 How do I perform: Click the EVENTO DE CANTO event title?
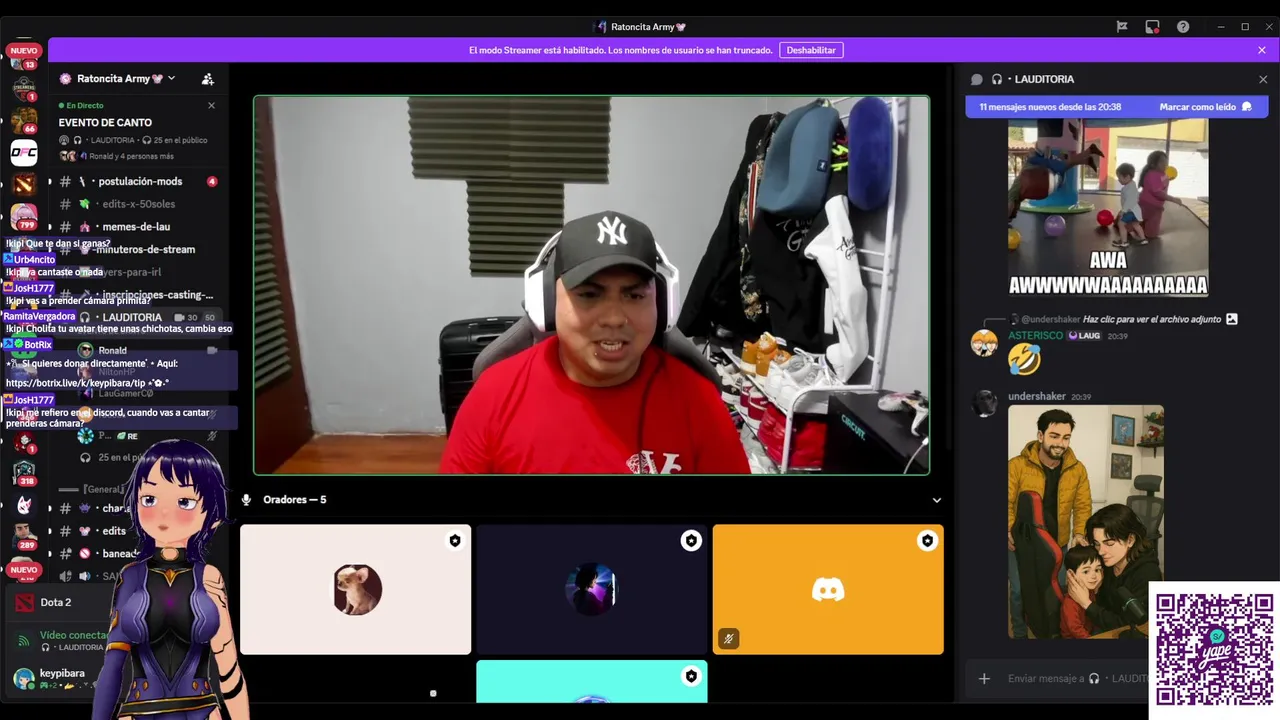click(105, 123)
